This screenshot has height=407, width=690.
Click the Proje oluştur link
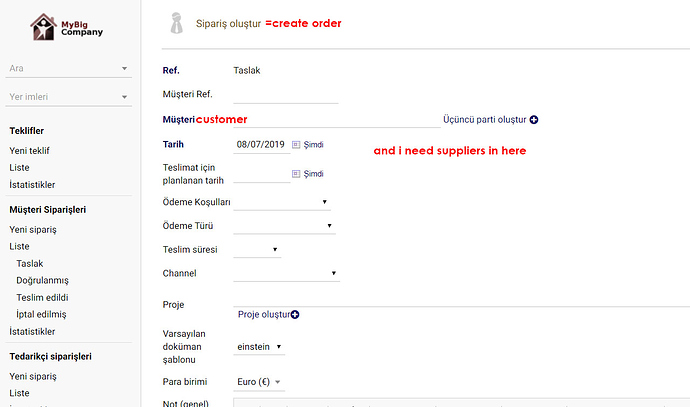[263, 315]
